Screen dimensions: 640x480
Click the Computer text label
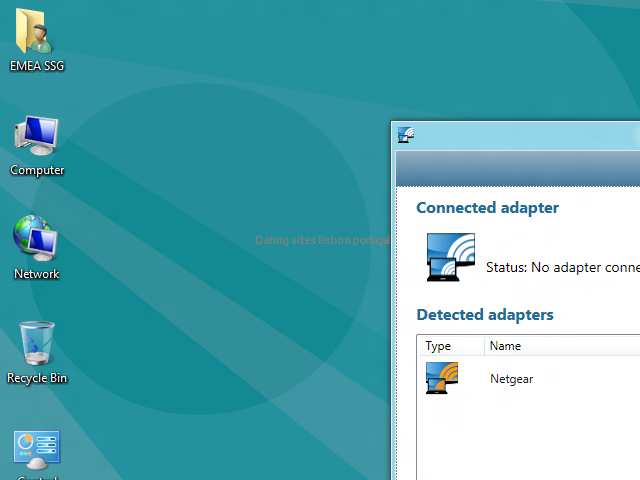pos(37,170)
